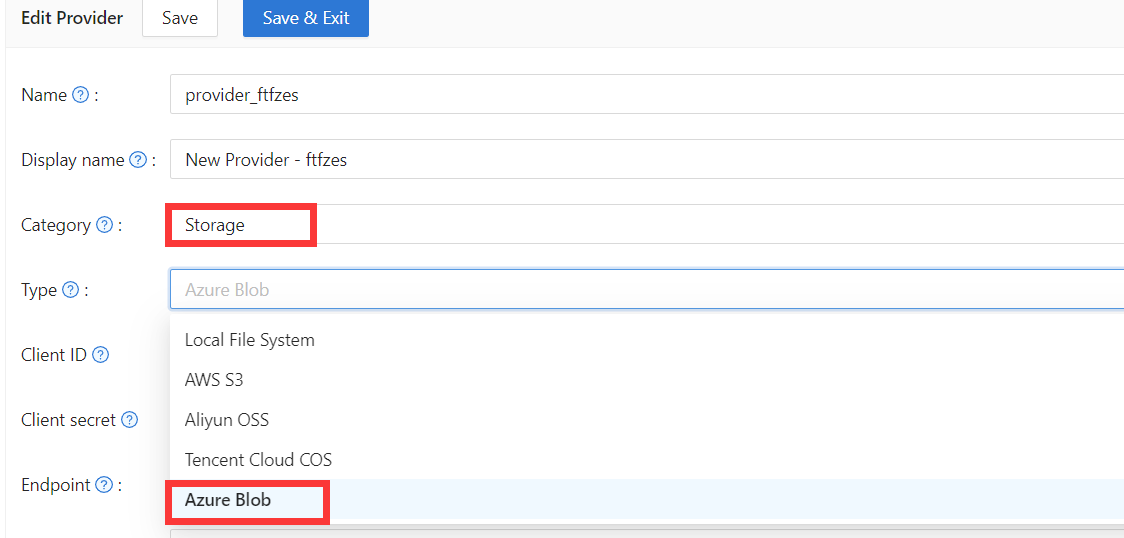The width and height of the screenshot is (1124, 538).
Task: Click the Save & Exit button
Action: (x=305, y=18)
